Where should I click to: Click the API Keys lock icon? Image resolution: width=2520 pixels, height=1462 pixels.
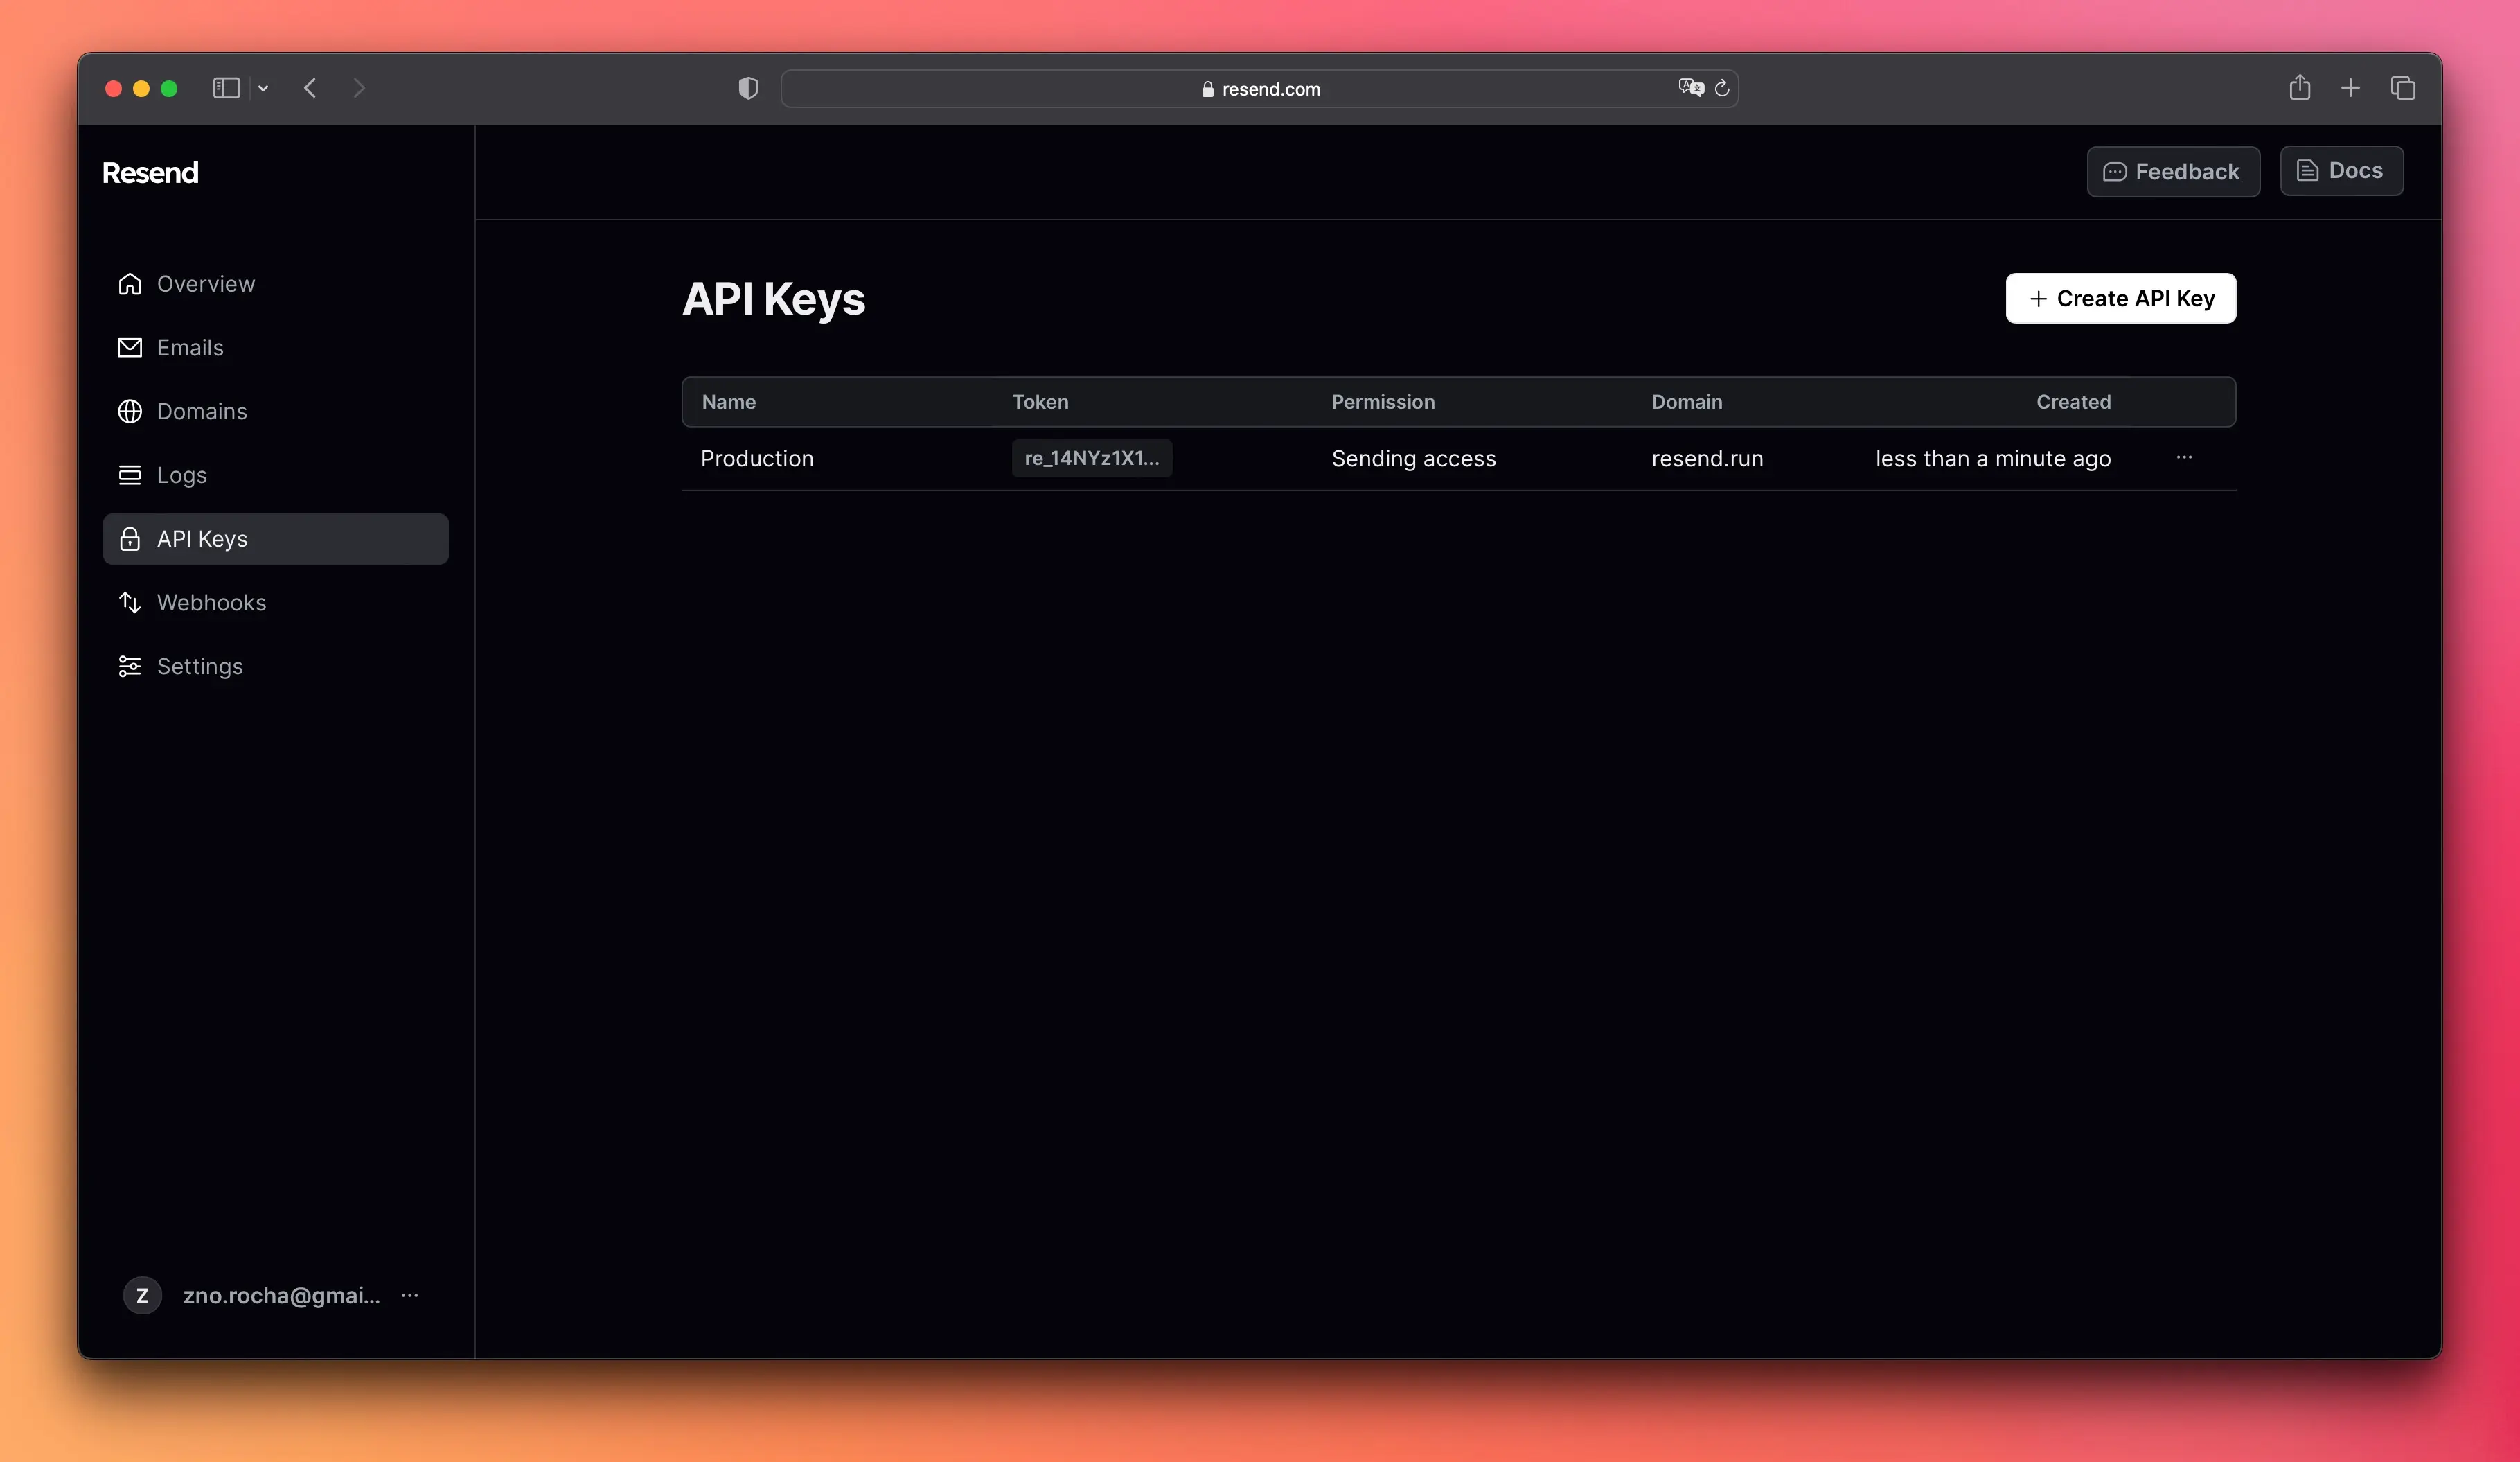point(130,539)
